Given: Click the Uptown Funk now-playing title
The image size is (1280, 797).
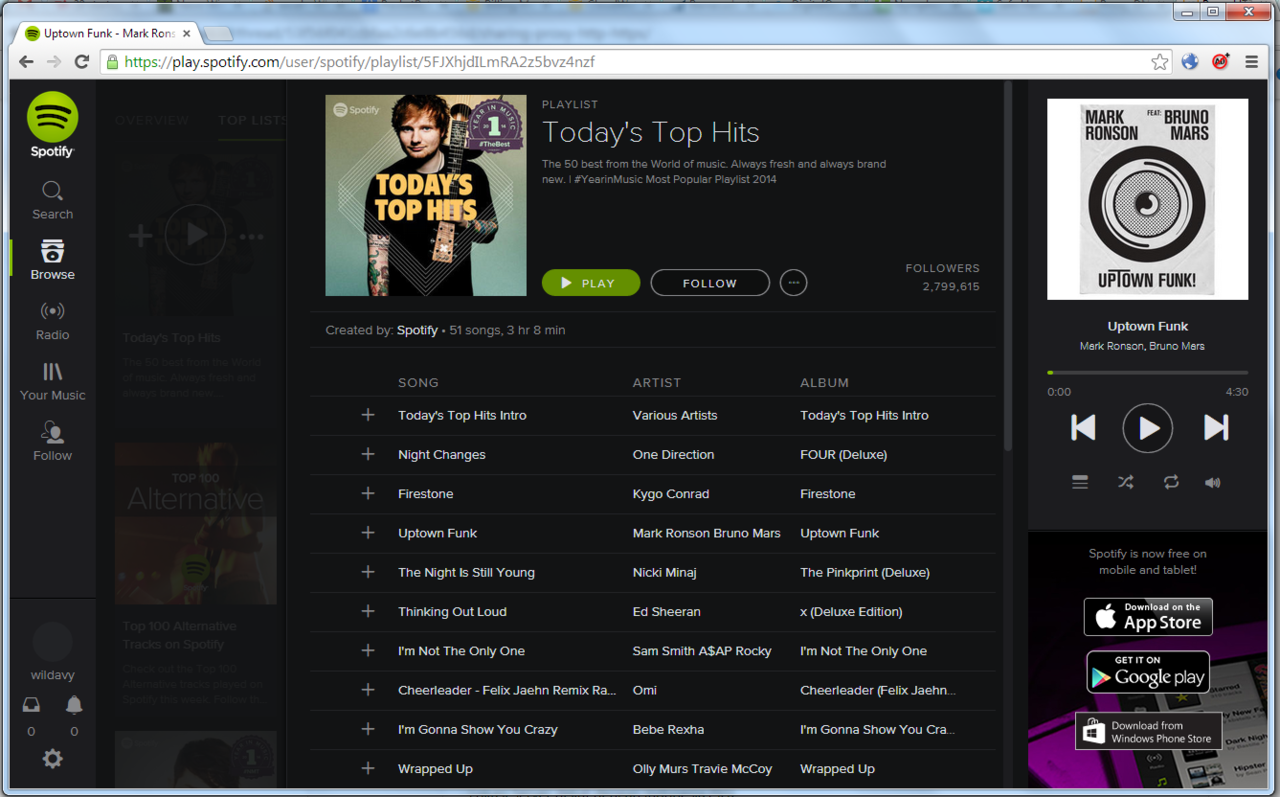Looking at the screenshot, I should click(1148, 326).
